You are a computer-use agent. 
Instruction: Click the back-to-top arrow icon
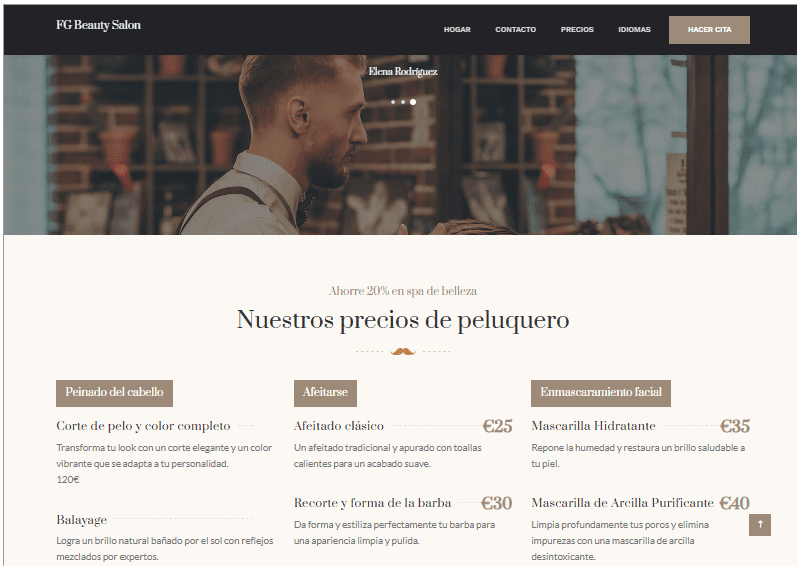(x=759, y=524)
